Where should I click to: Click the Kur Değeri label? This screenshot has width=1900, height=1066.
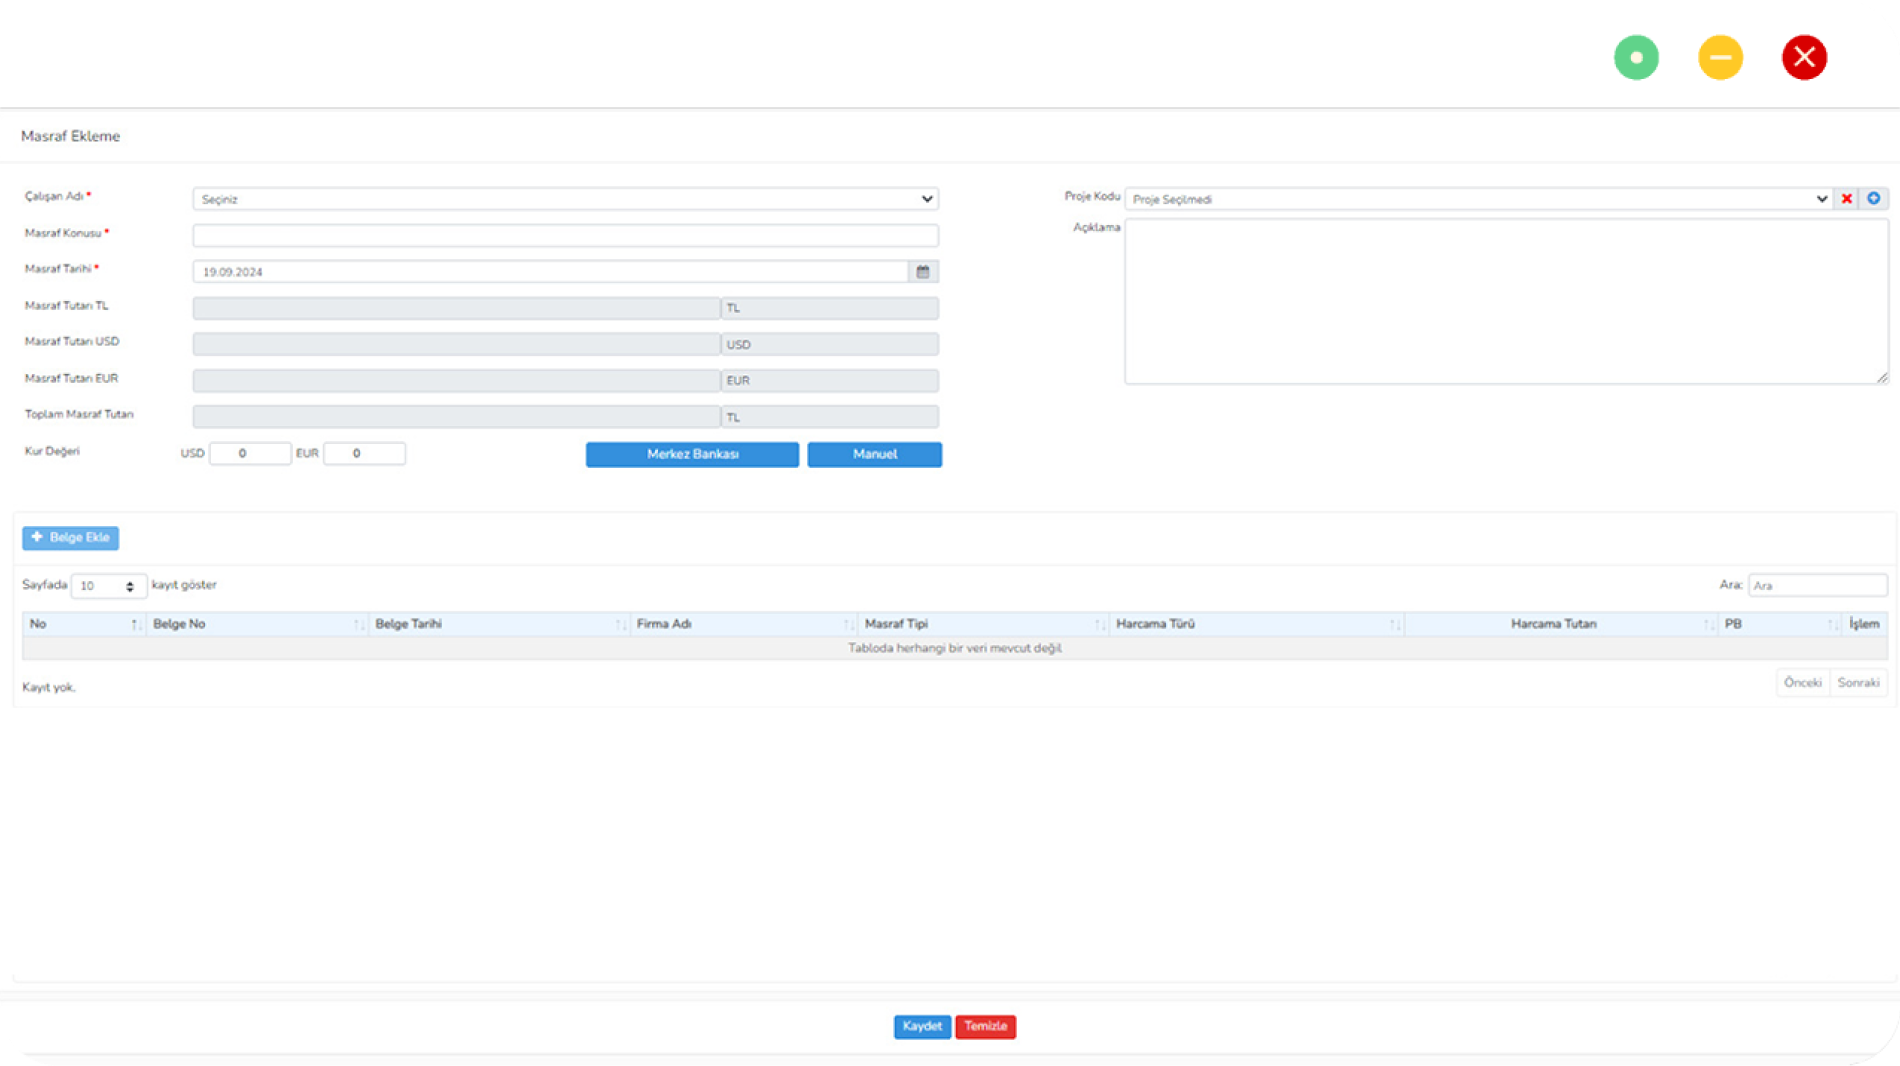point(52,451)
